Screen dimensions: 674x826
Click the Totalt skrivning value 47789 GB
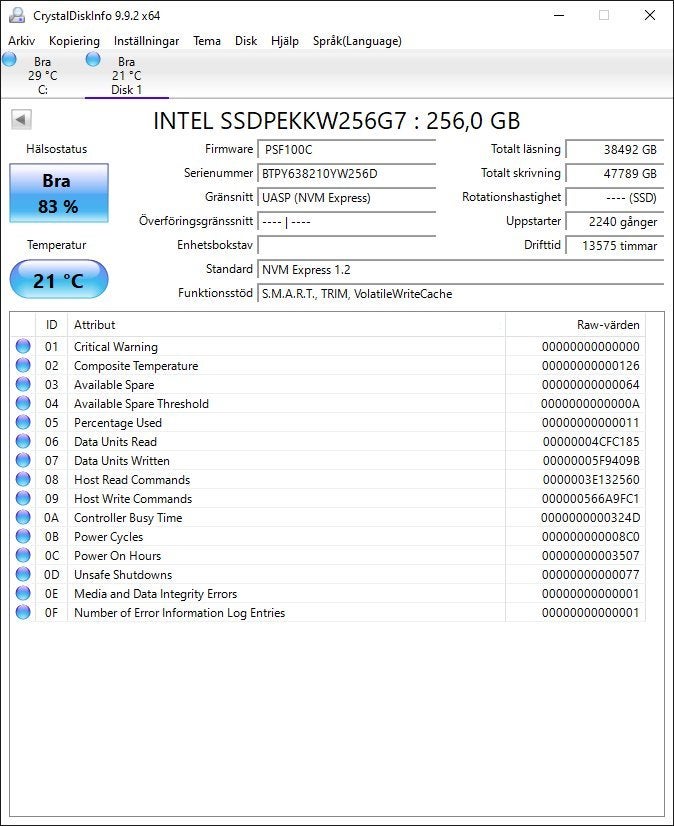(x=614, y=173)
